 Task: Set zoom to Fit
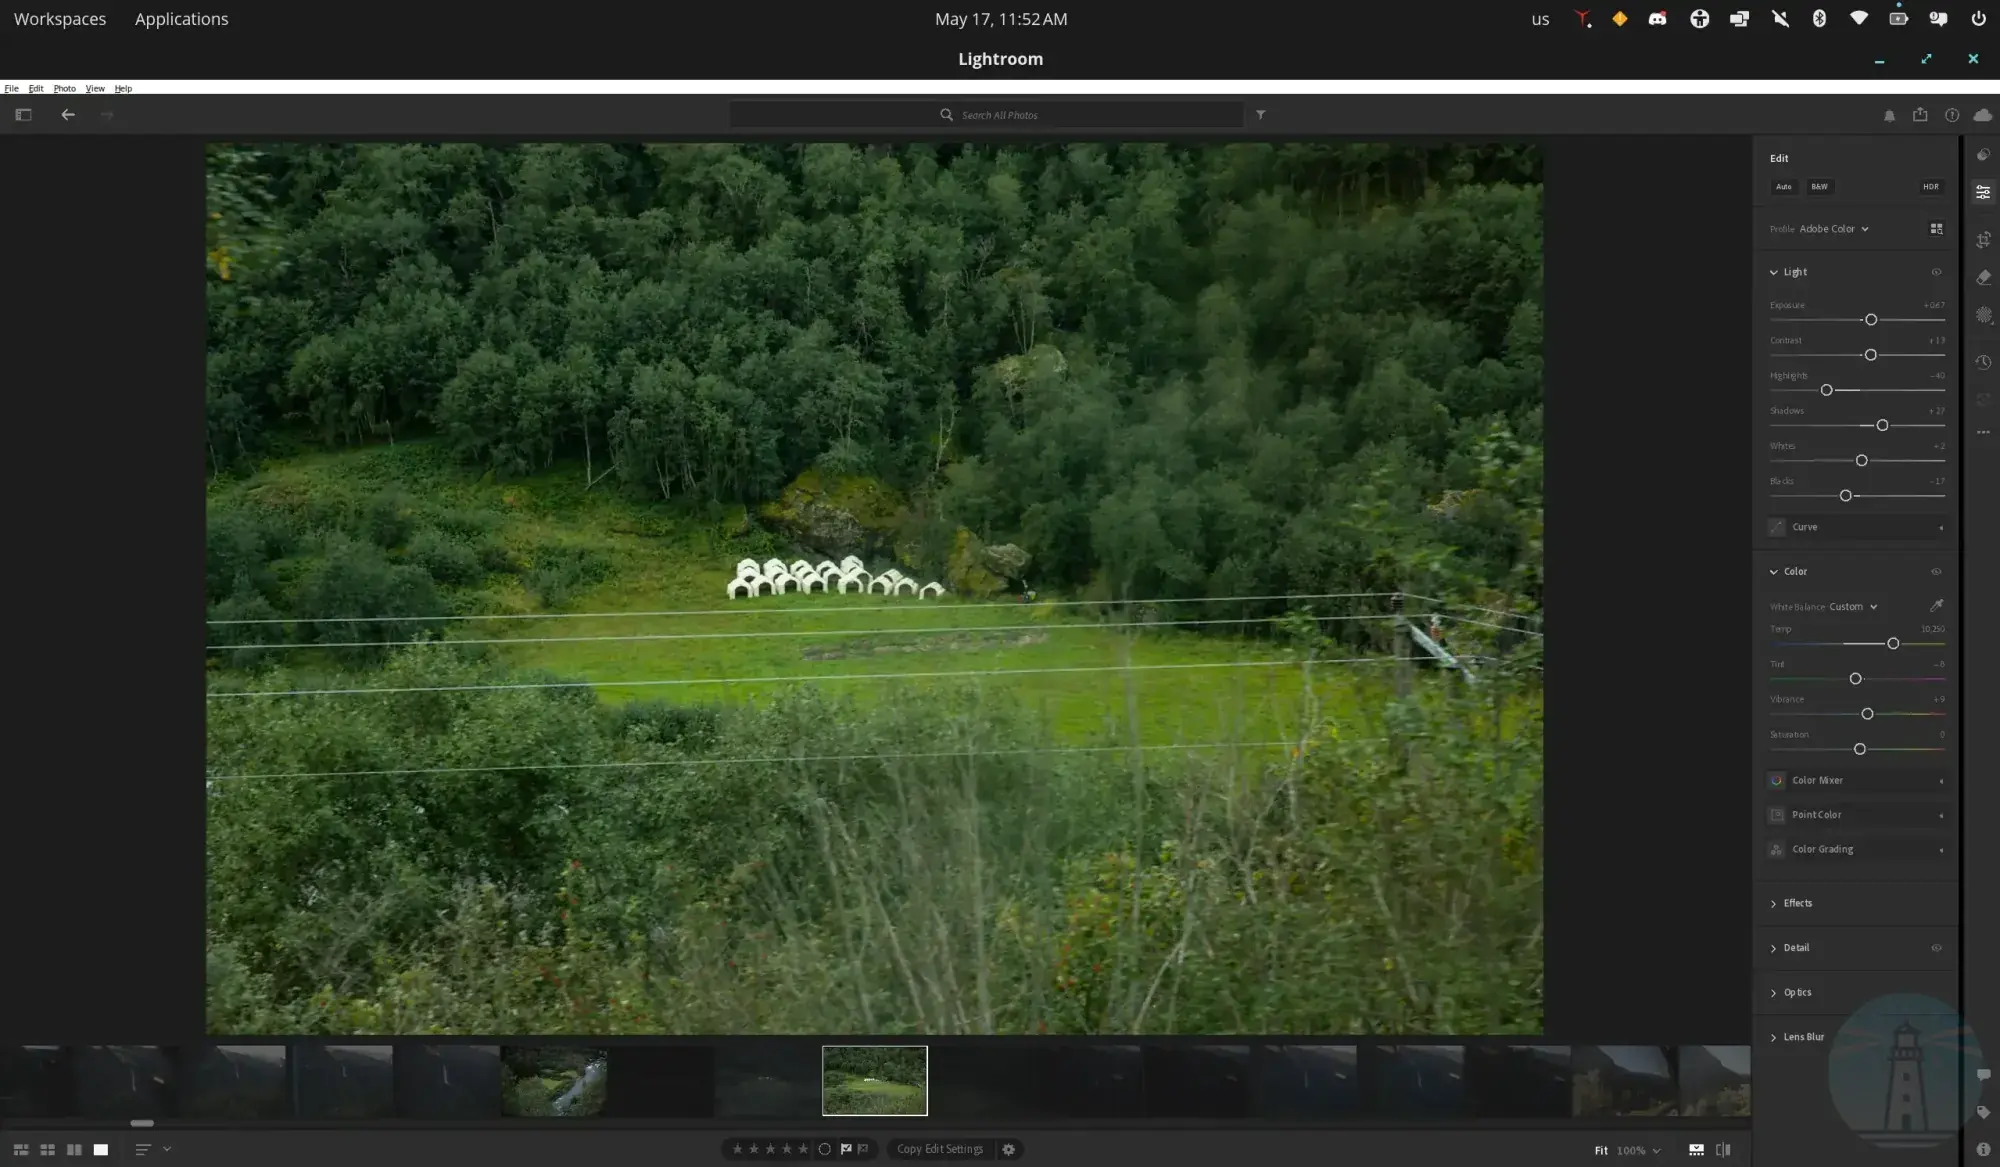click(1601, 1150)
